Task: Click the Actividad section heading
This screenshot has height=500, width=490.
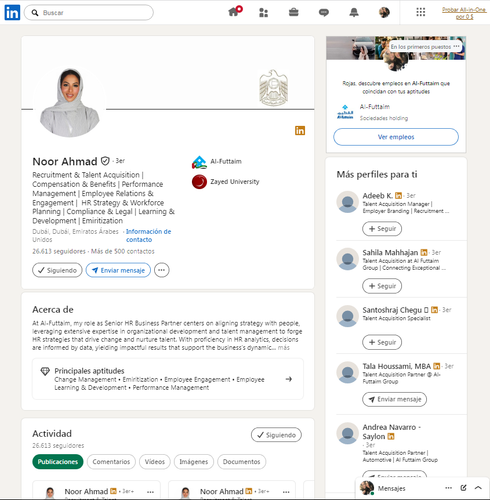Action: coord(52,434)
